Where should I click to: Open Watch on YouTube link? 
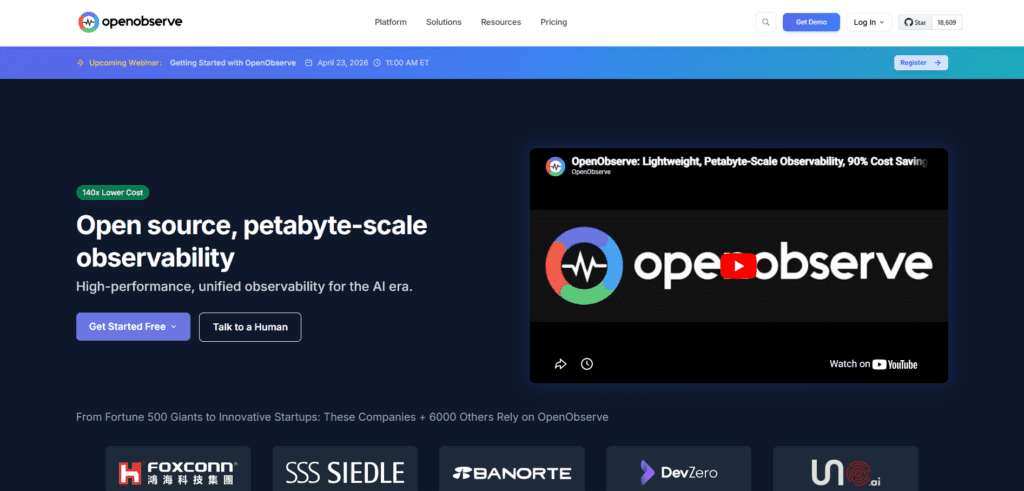[x=873, y=364]
